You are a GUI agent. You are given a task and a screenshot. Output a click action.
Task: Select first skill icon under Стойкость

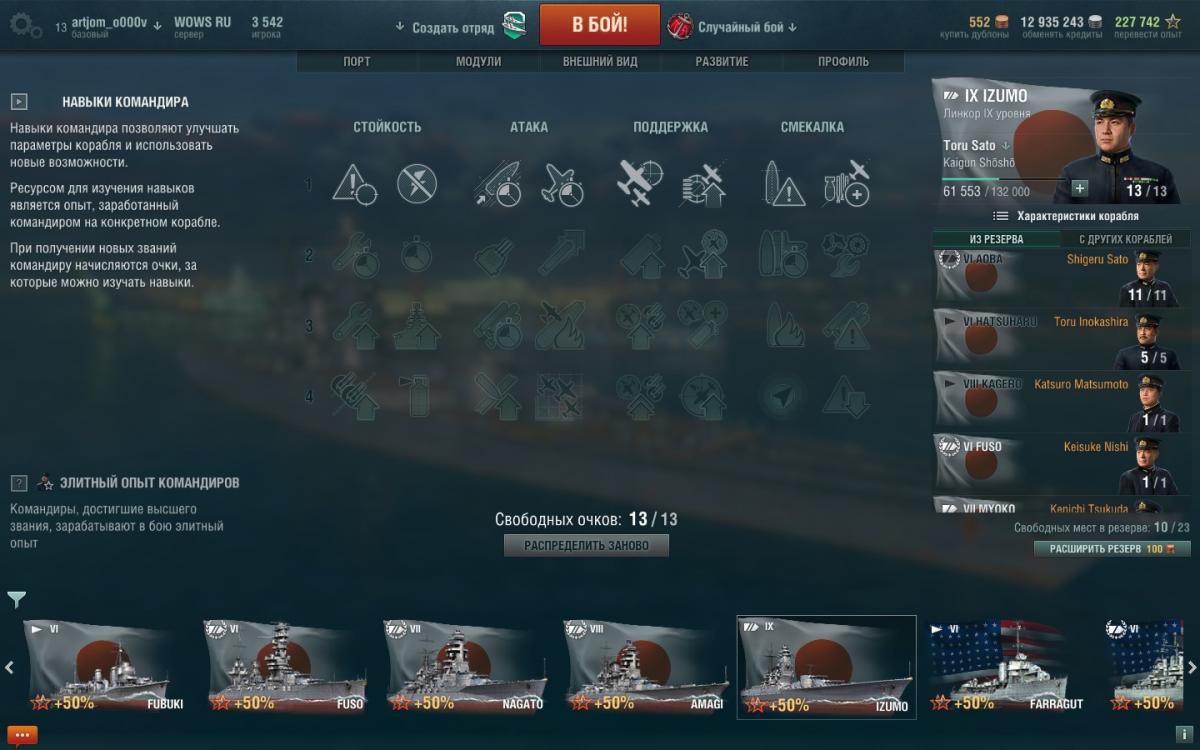click(353, 184)
